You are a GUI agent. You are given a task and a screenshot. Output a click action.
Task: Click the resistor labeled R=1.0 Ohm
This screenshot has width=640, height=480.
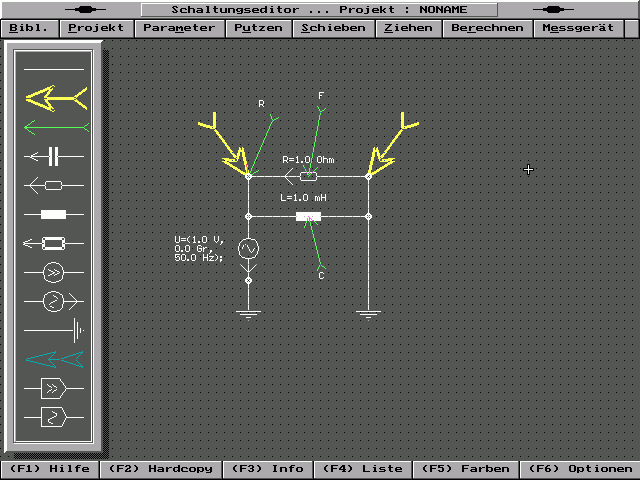pos(309,176)
